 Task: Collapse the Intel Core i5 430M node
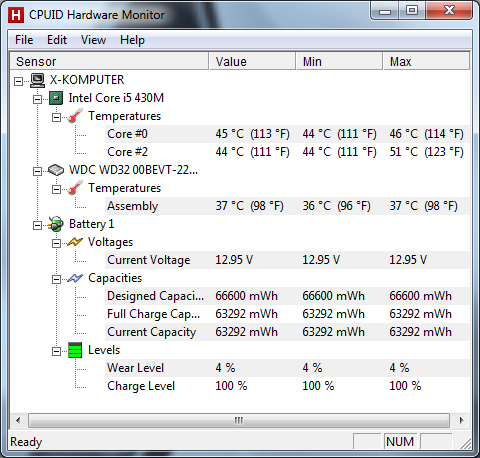pyautogui.click(x=37, y=99)
